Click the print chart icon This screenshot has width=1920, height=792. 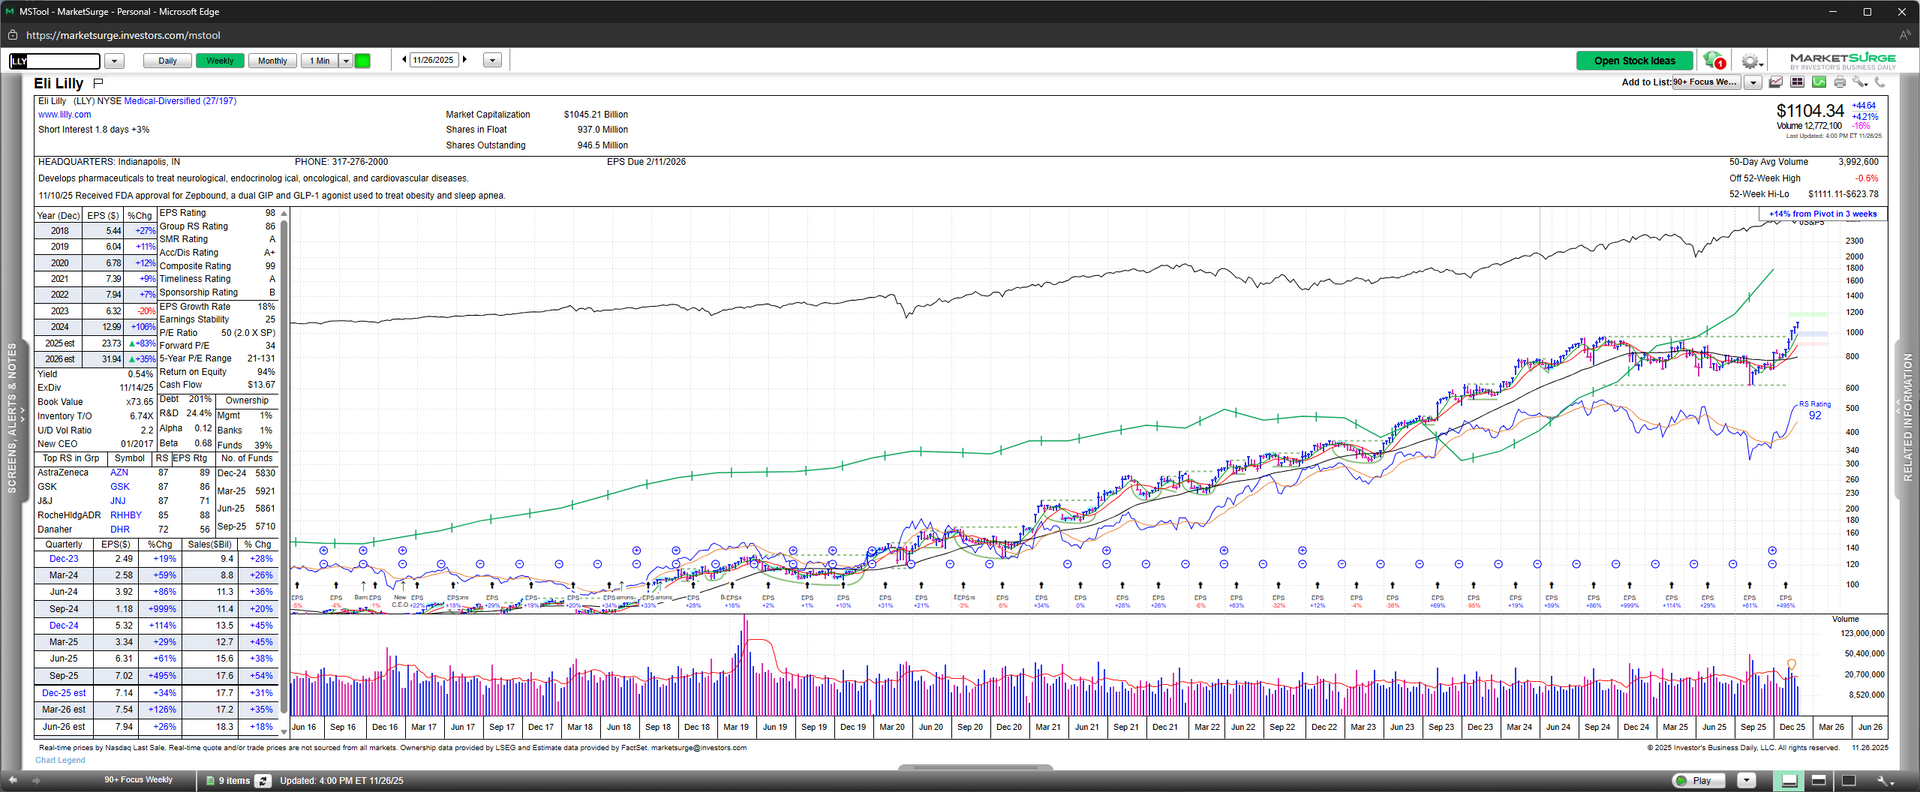point(1839,82)
